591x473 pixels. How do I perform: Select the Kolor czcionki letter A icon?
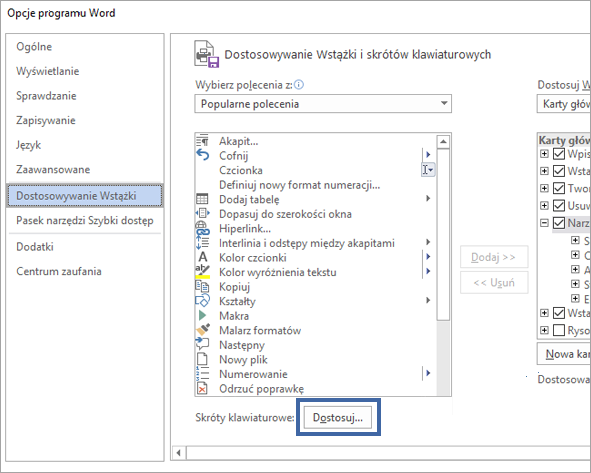click(x=203, y=257)
